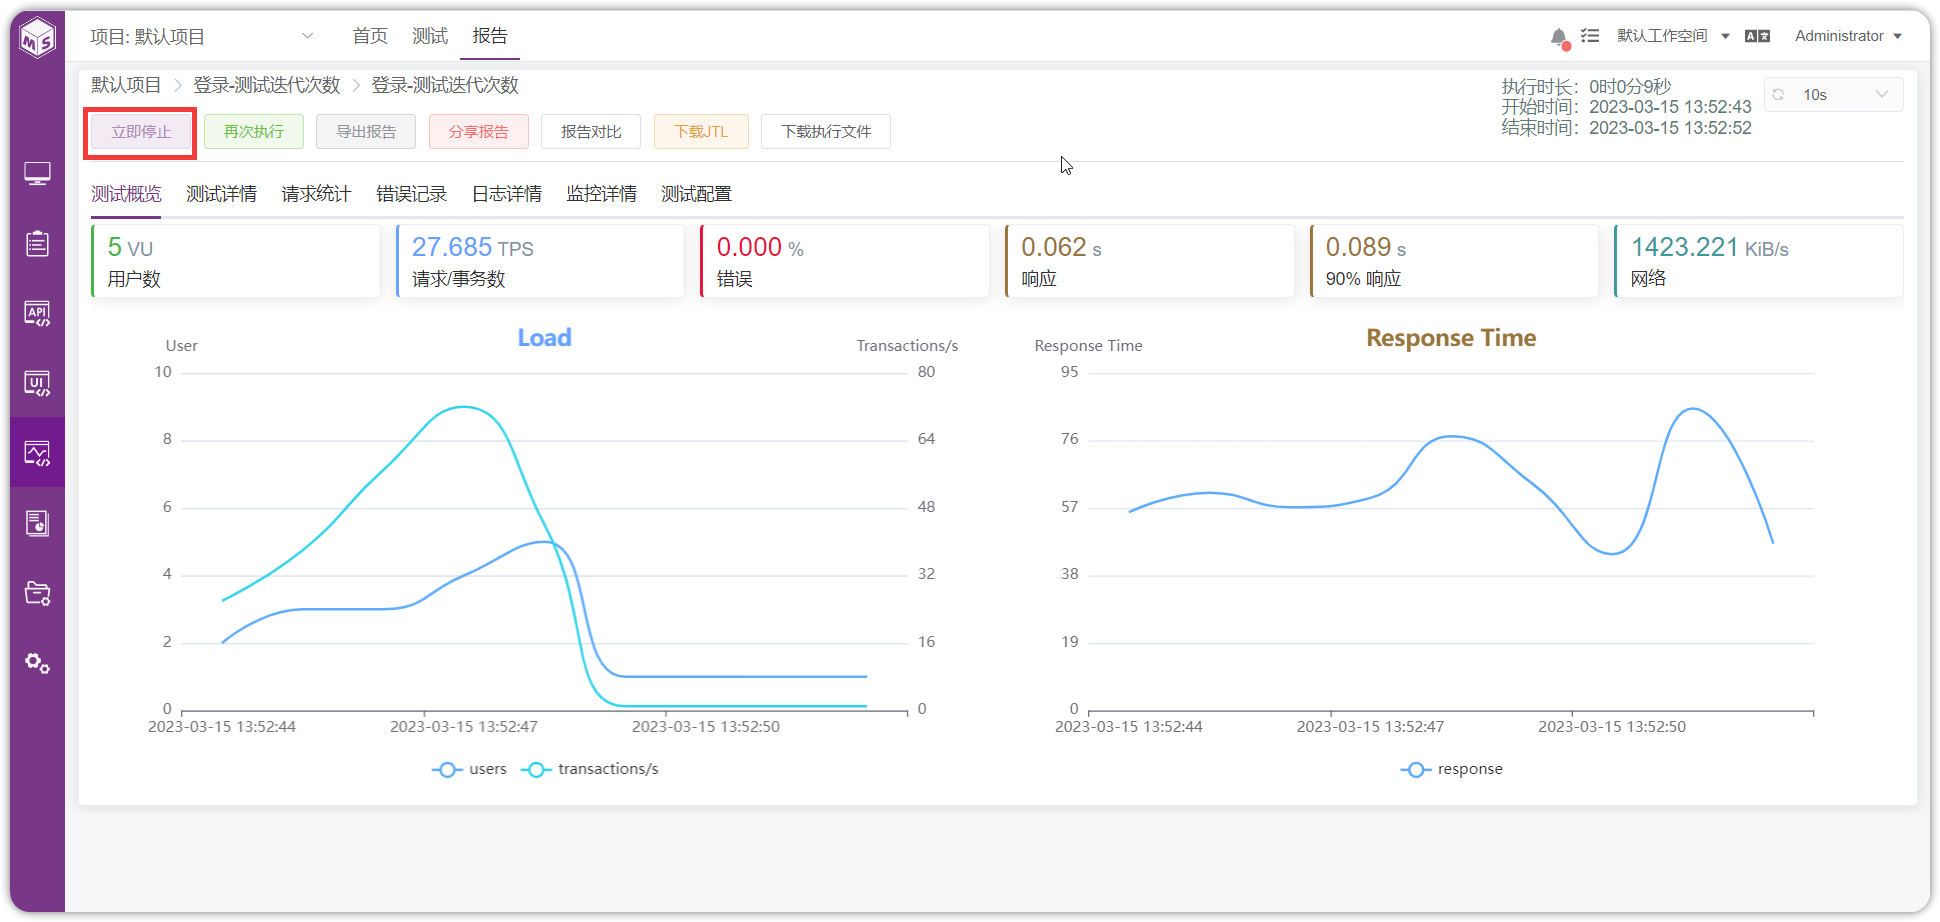Toggle the response legend series

[x=1452, y=769]
